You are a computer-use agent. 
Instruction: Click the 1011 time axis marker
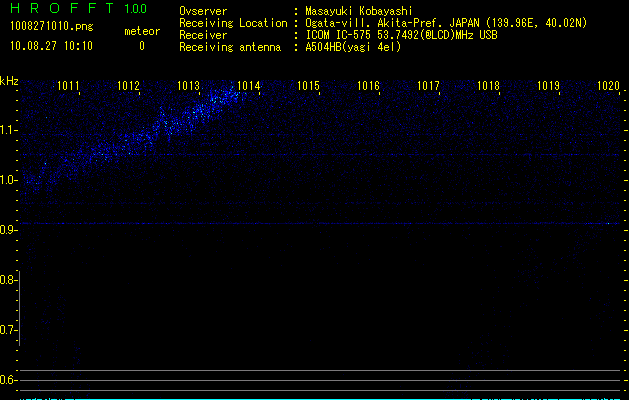pyautogui.click(x=68, y=86)
